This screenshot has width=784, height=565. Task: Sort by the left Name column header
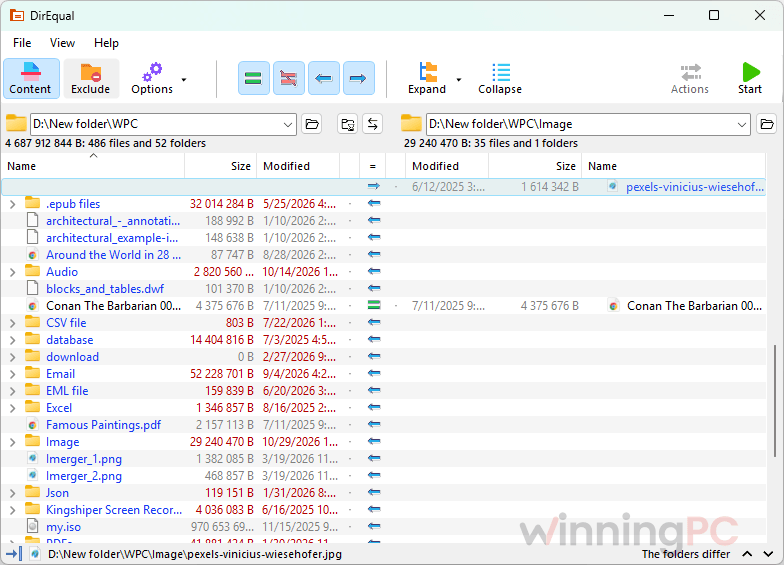tap(93, 166)
